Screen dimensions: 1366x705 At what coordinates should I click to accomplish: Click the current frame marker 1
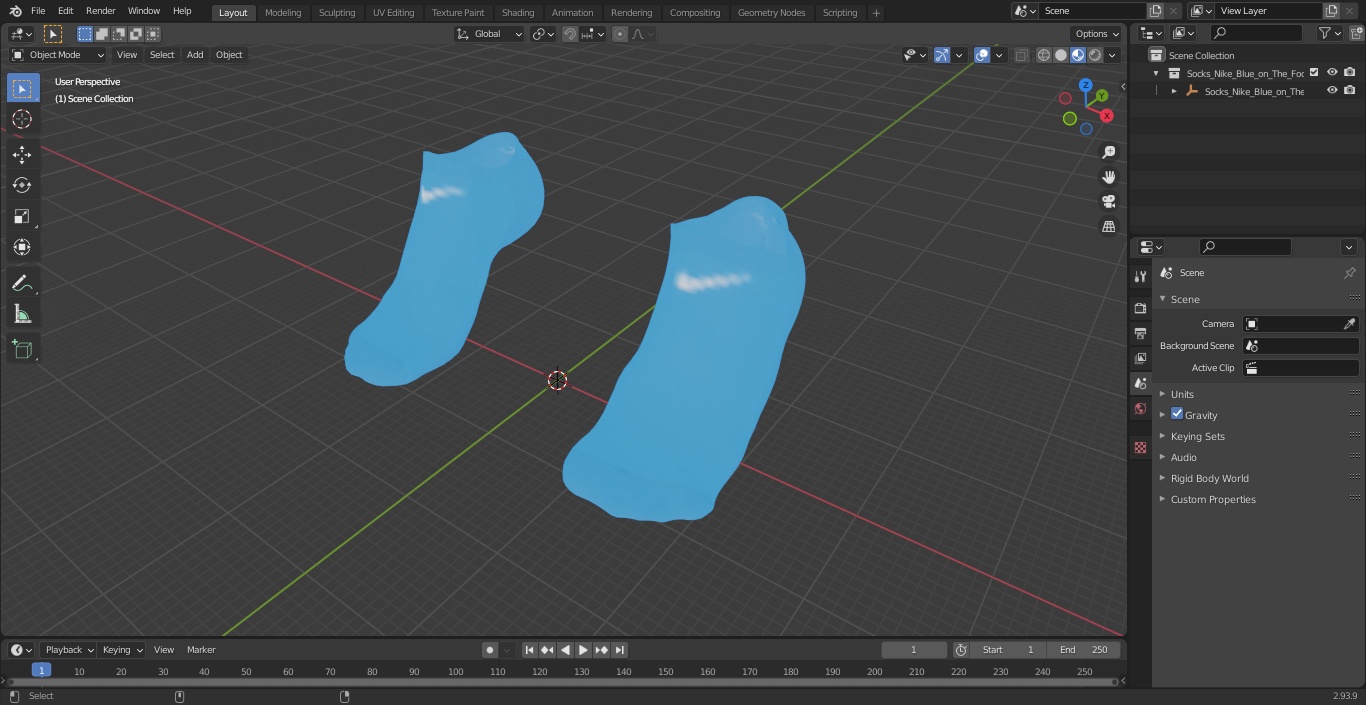pyautogui.click(x=41, y=671)
